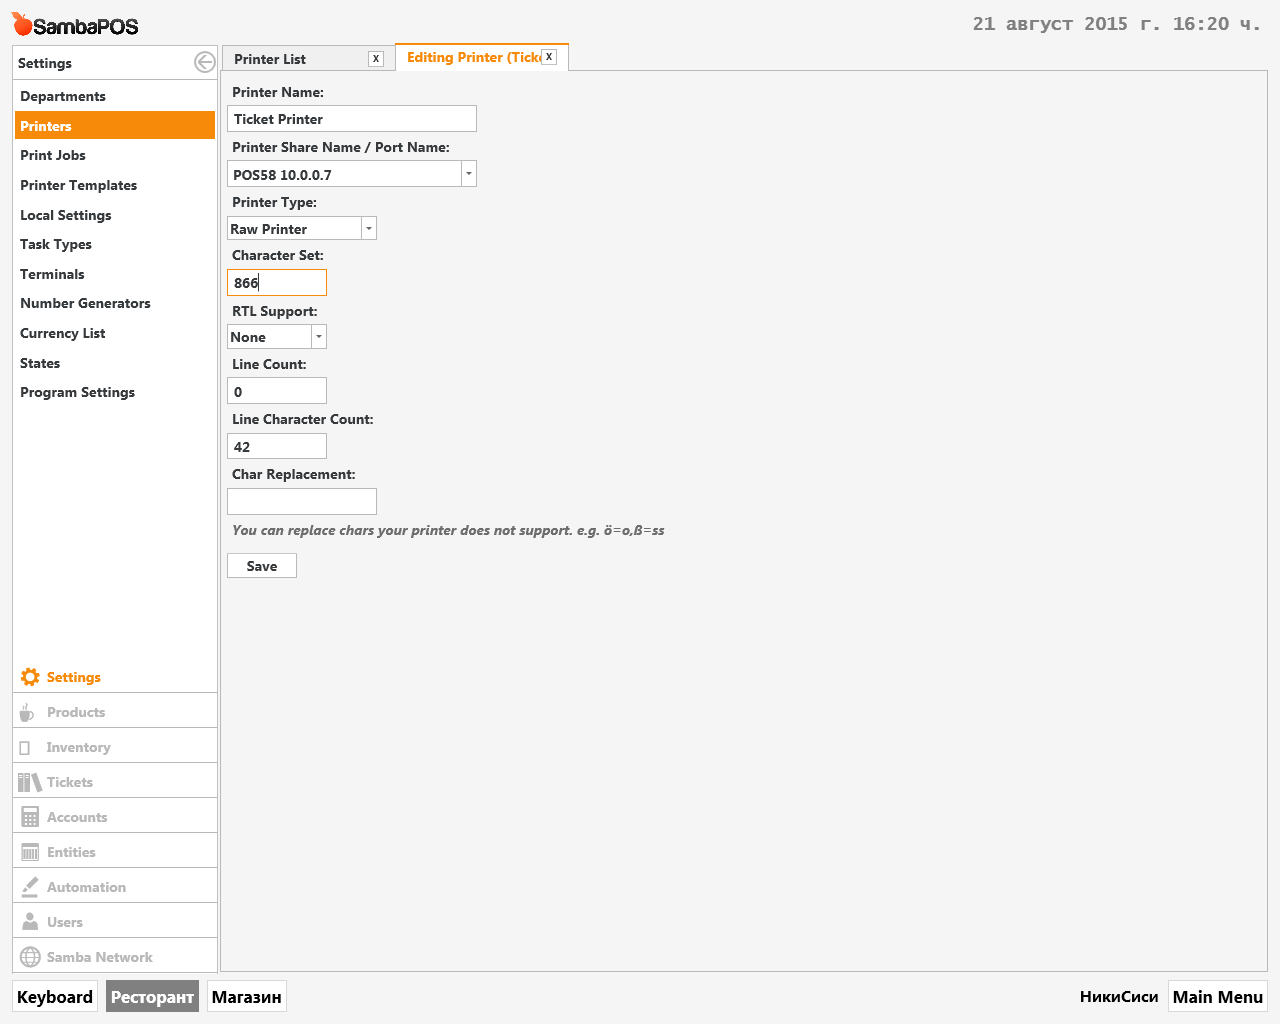
Task: Open the on-screen Keyboard button
Action: 55,997
